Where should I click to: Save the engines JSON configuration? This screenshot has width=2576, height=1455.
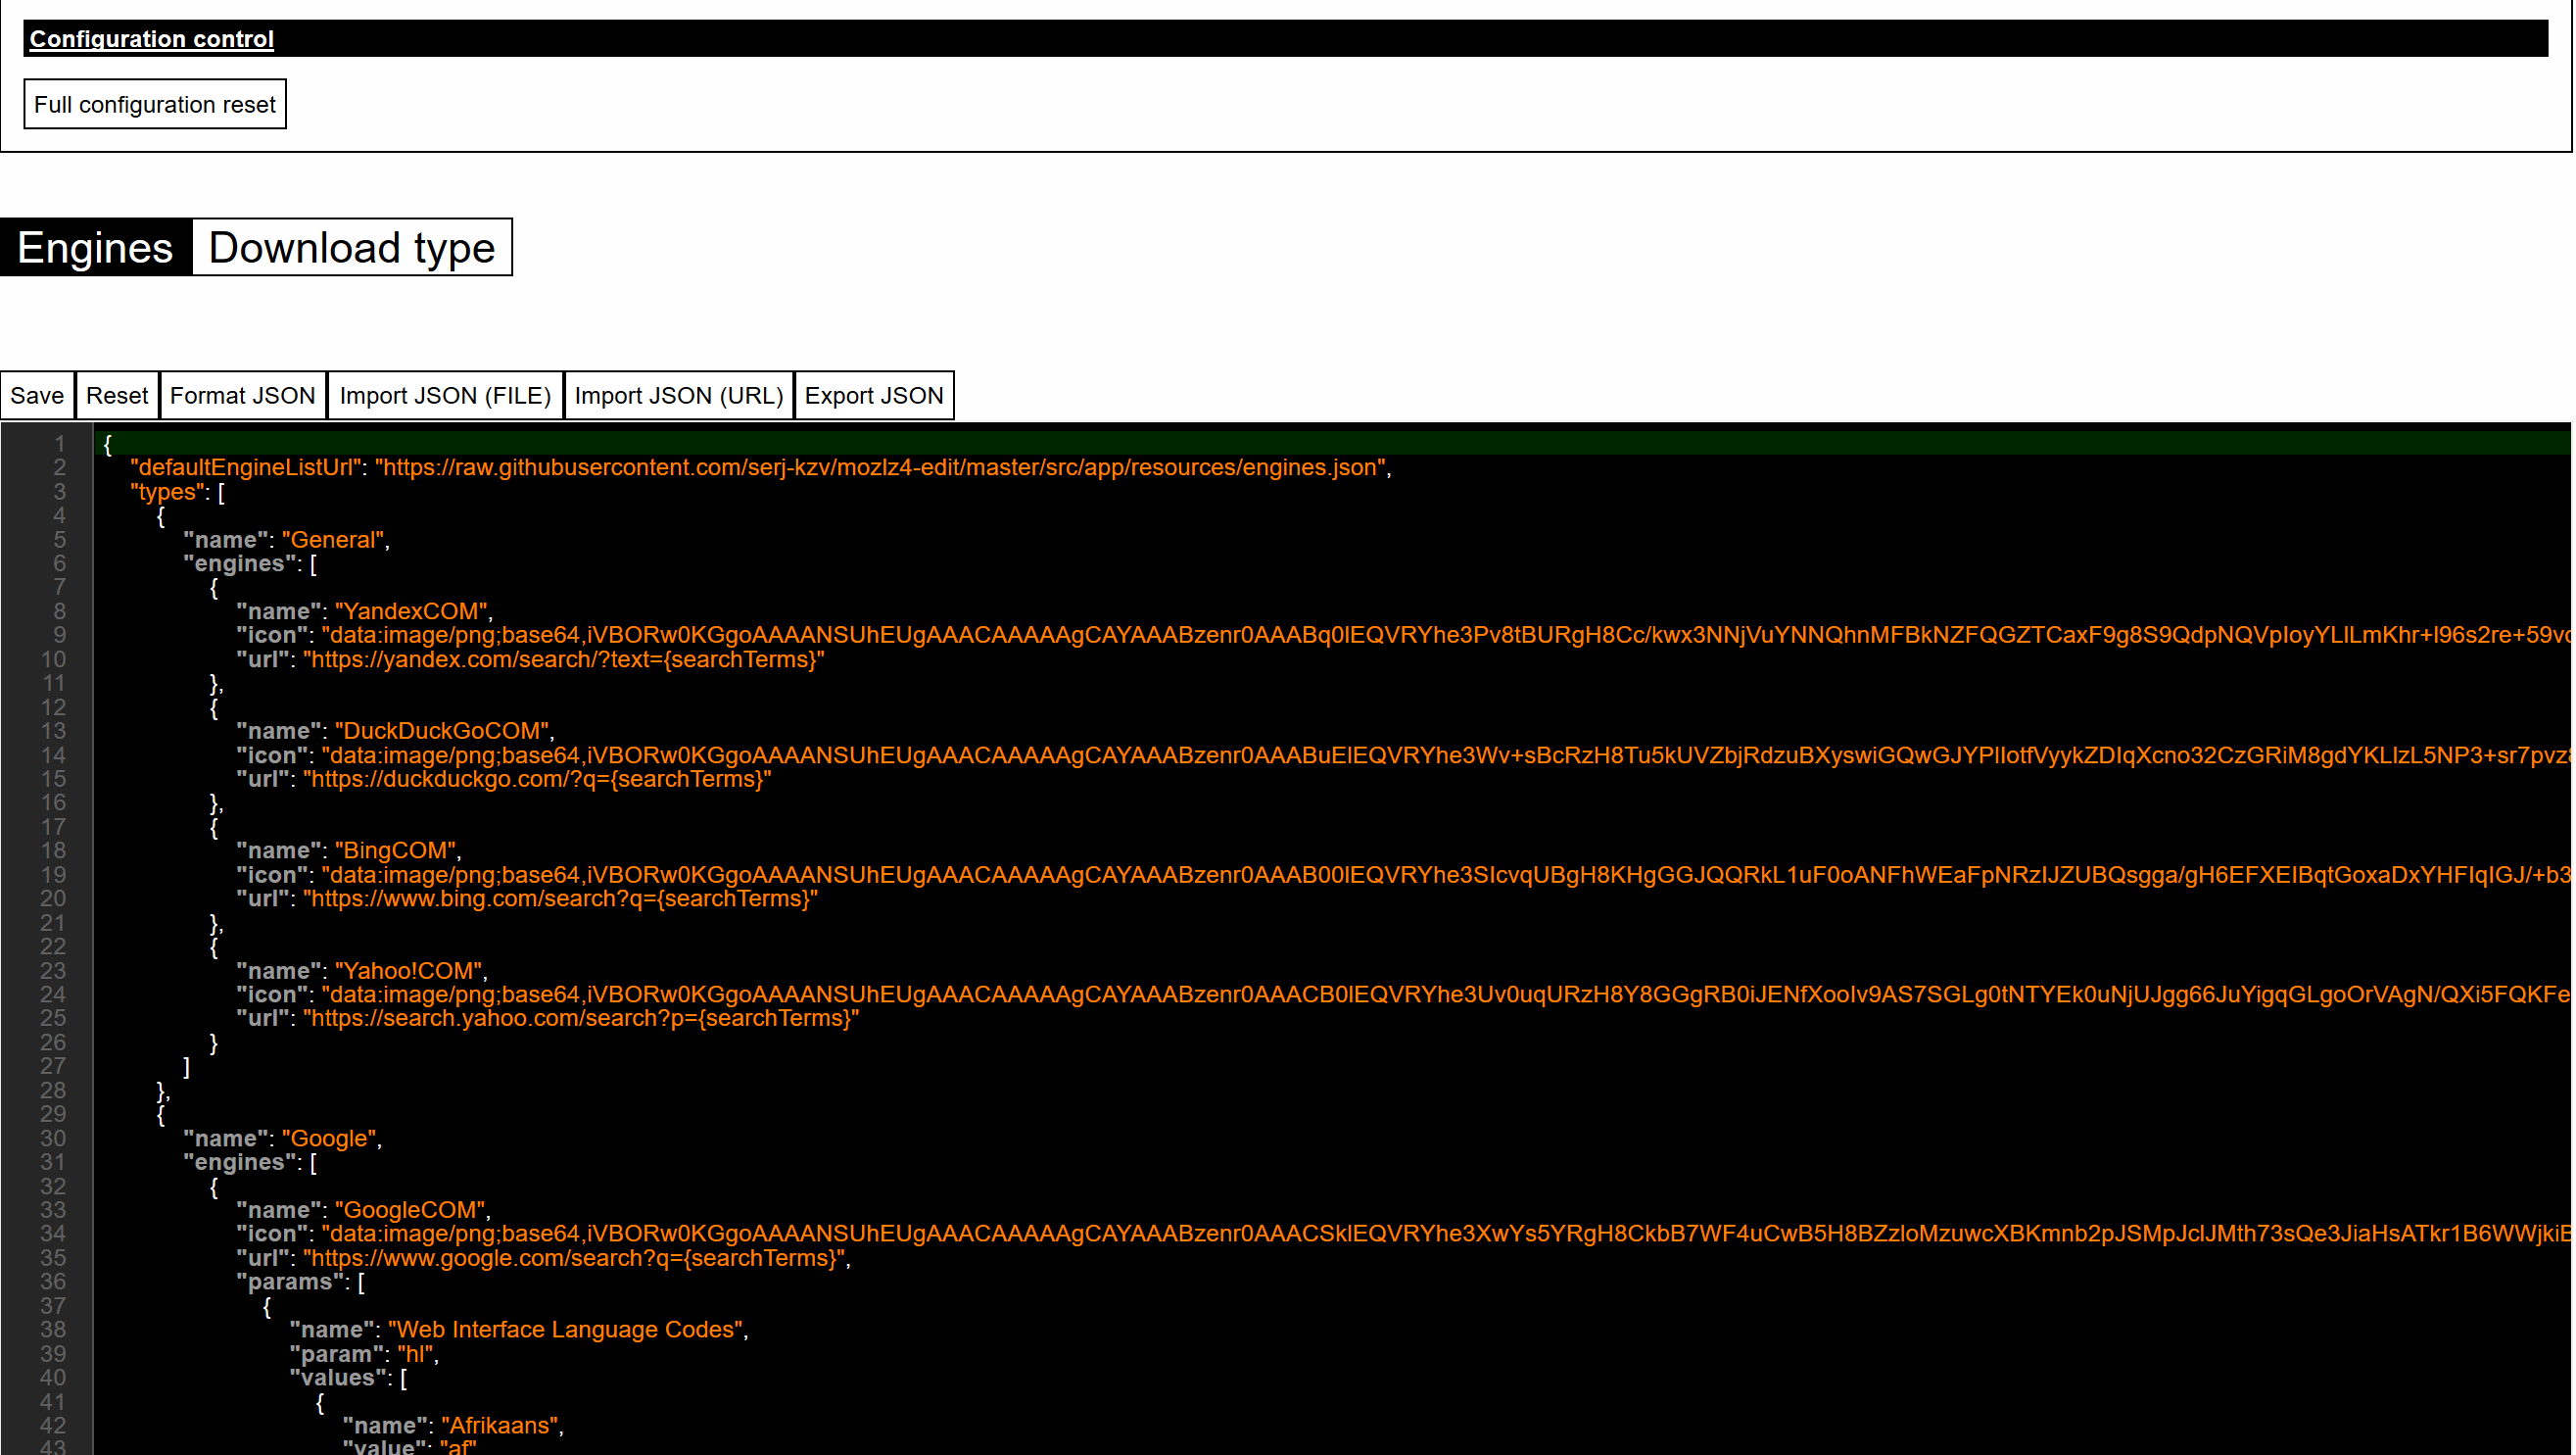click(37, 395)
